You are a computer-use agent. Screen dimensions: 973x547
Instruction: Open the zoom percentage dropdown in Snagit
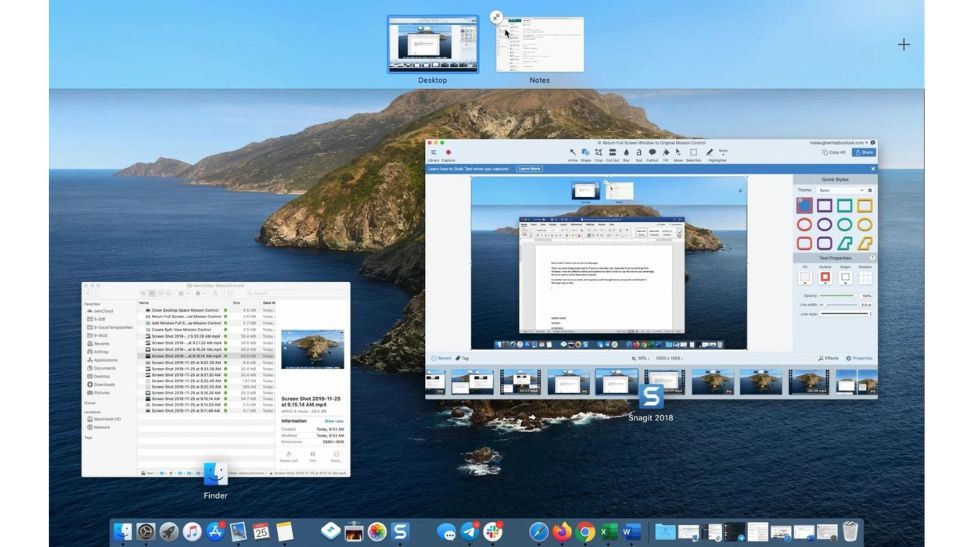coord(641,358)
